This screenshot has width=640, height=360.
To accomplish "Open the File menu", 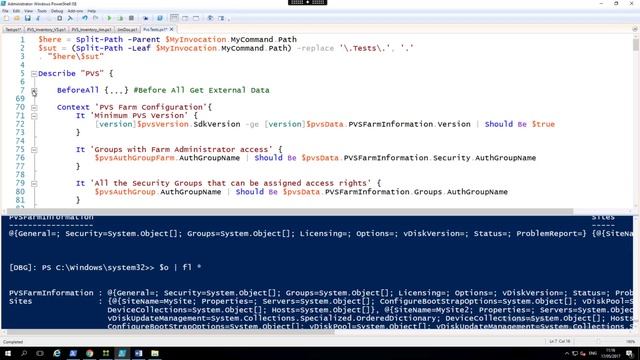I will point(5,11).
